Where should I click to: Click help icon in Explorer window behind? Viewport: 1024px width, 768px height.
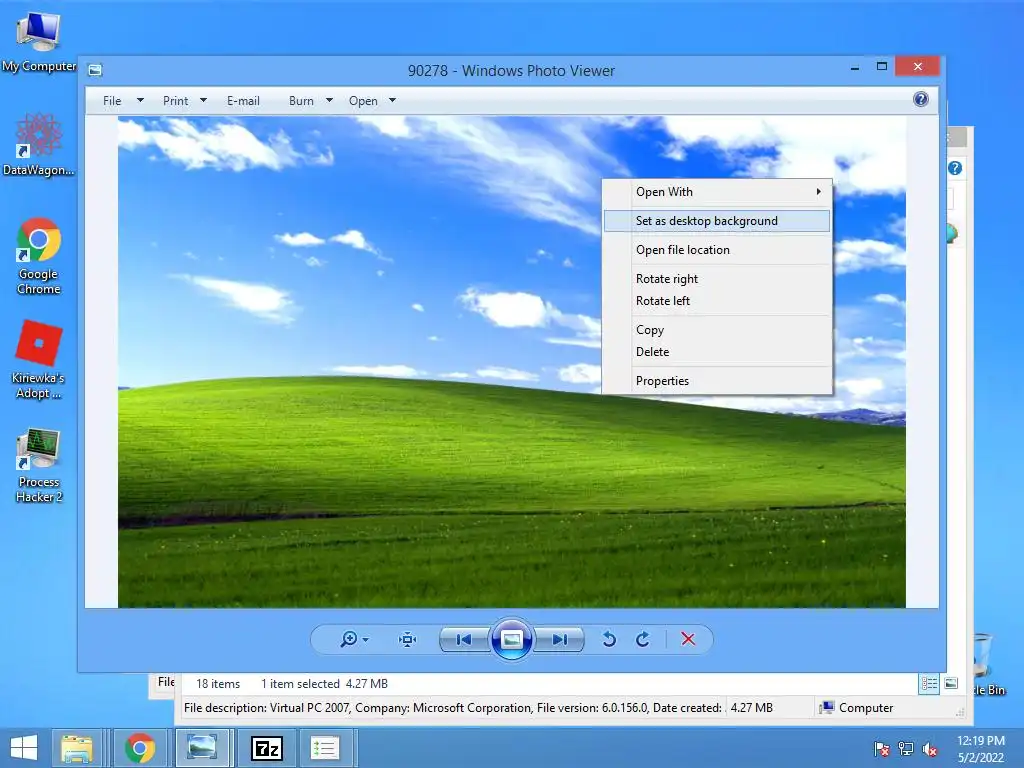pos(955,168)
